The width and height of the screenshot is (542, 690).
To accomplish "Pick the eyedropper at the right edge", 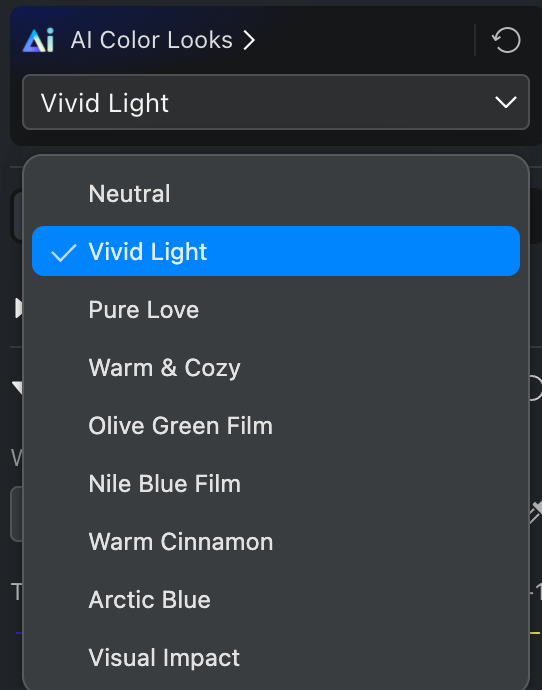I will 535,513.
